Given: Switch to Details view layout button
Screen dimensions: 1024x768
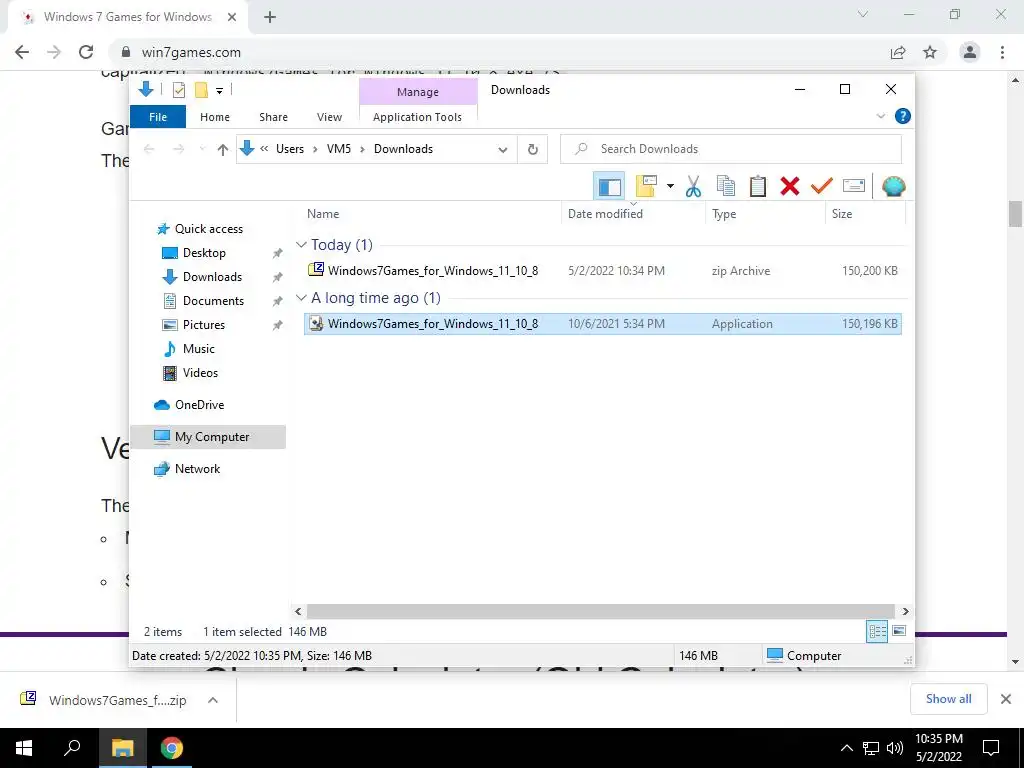Looking at the screenshot, I should 877,632.
